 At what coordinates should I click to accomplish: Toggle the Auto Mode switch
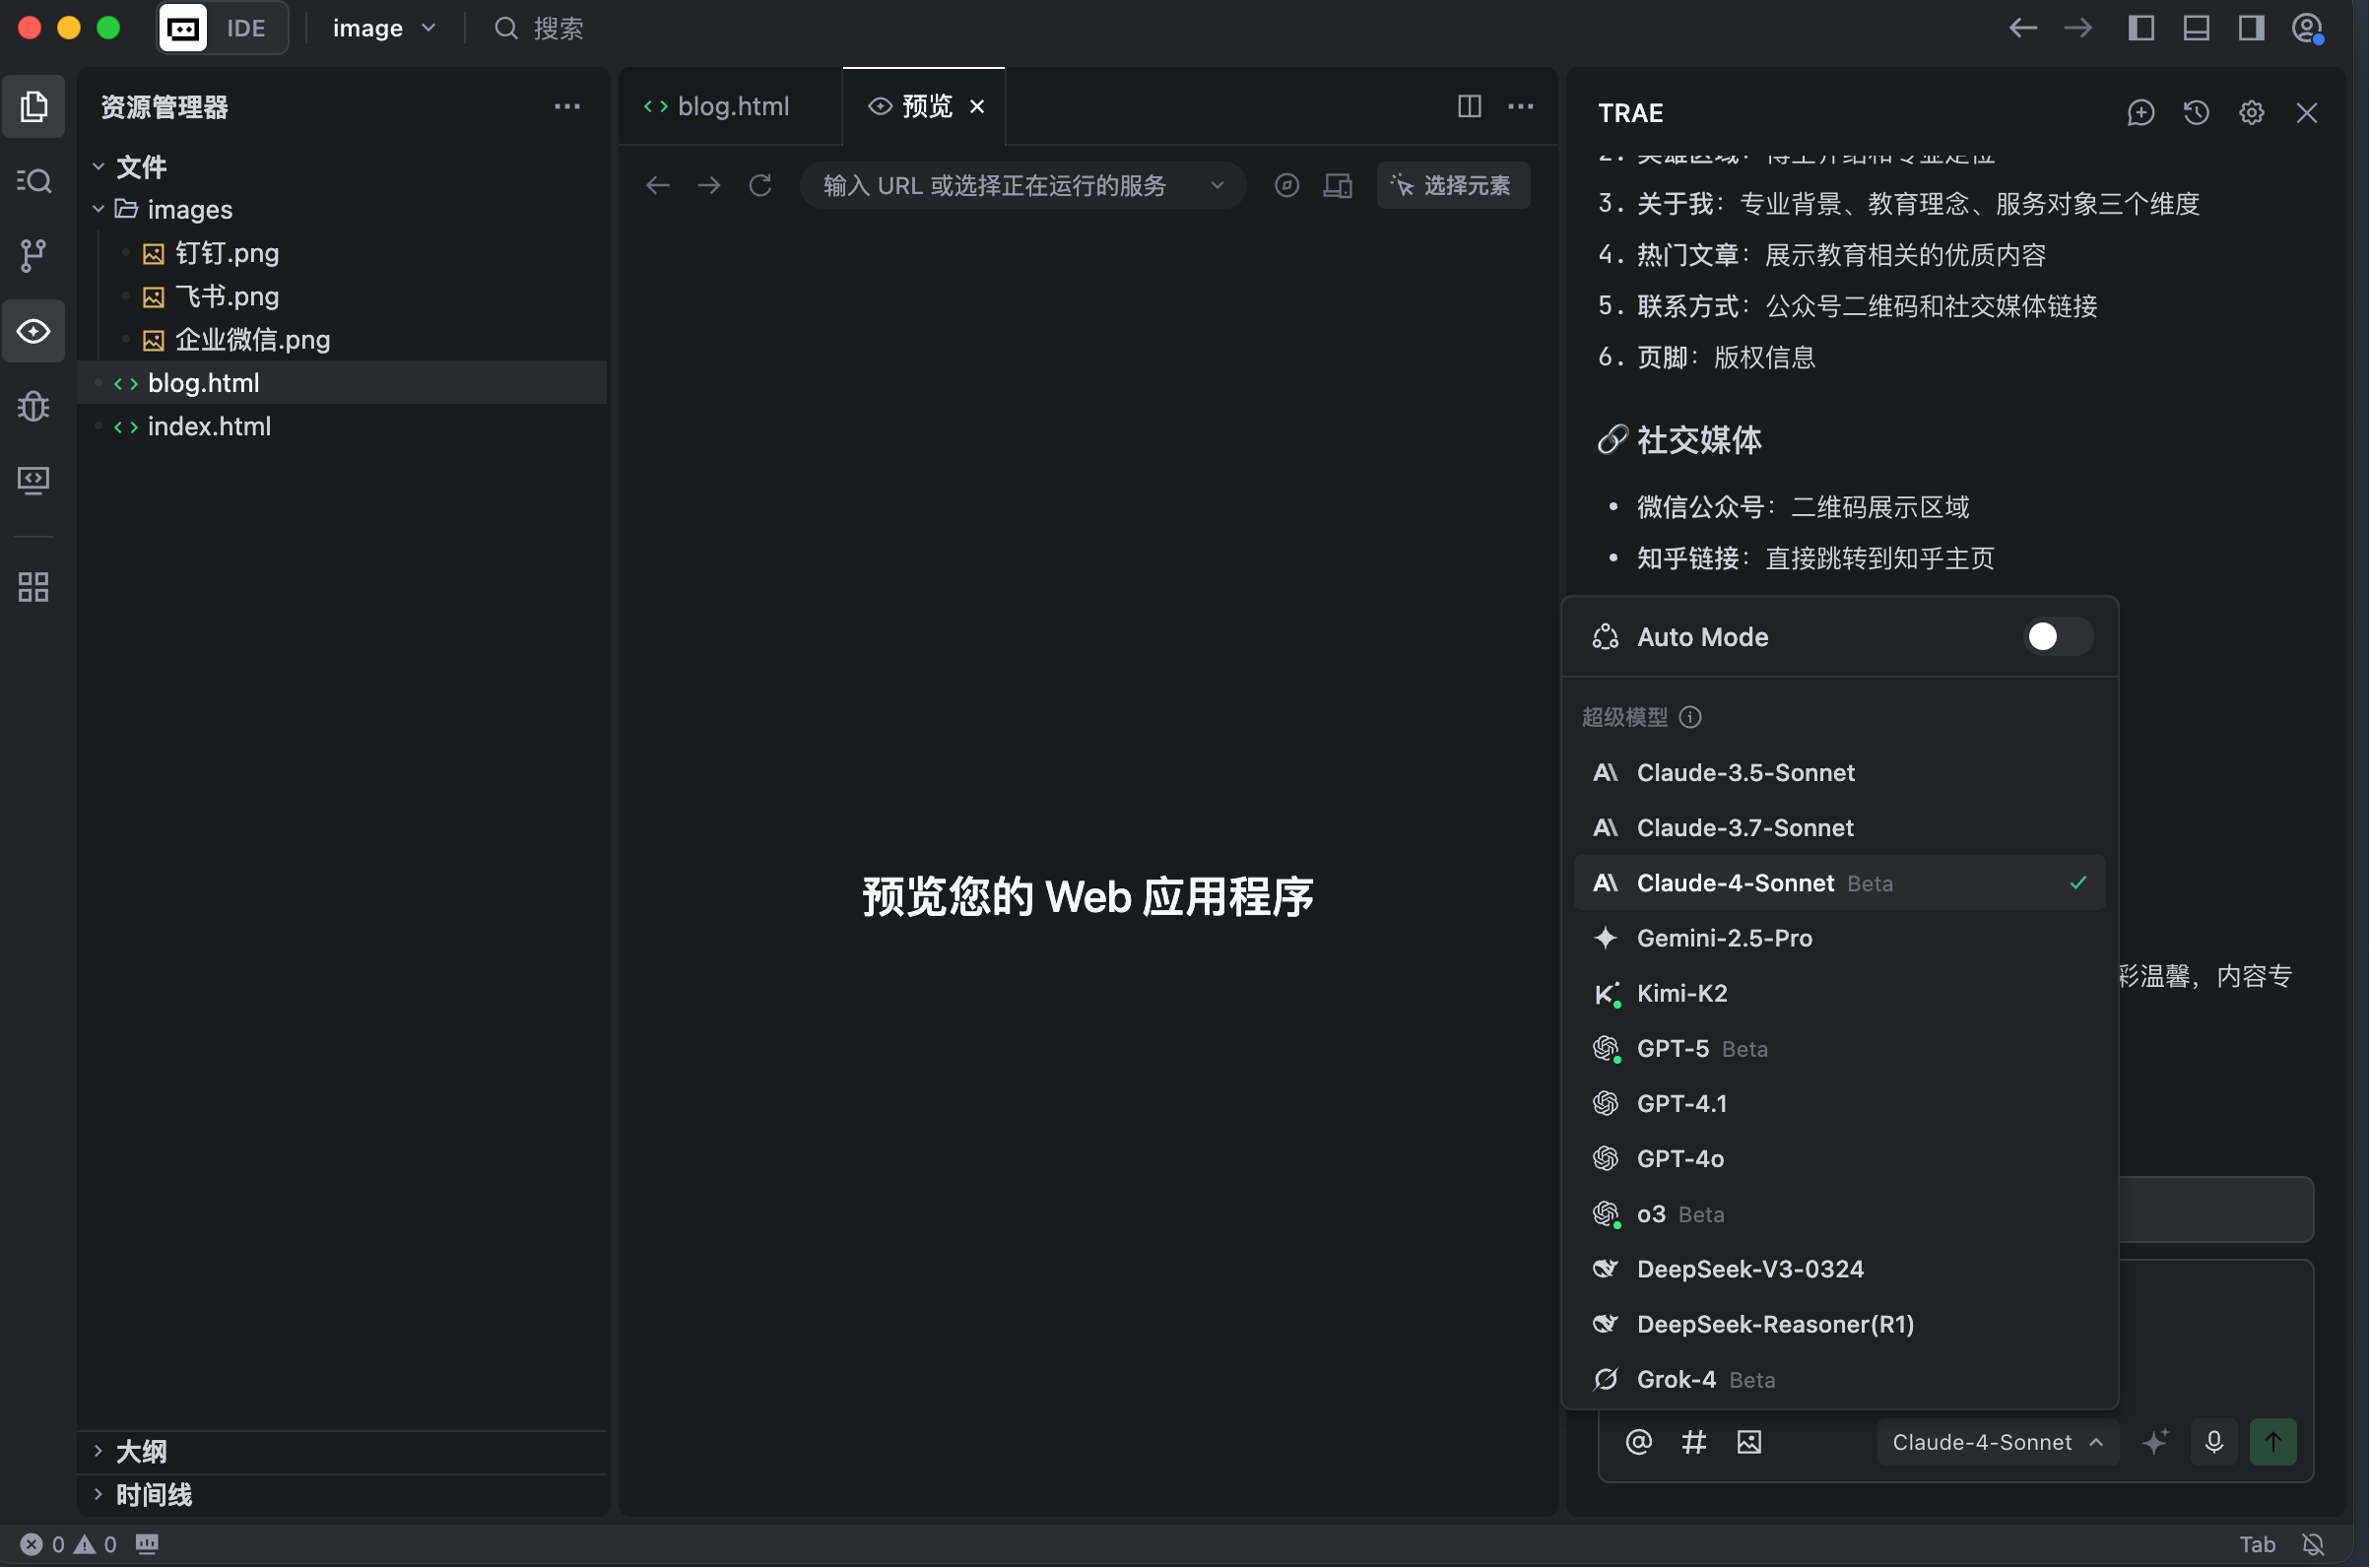2057,636
